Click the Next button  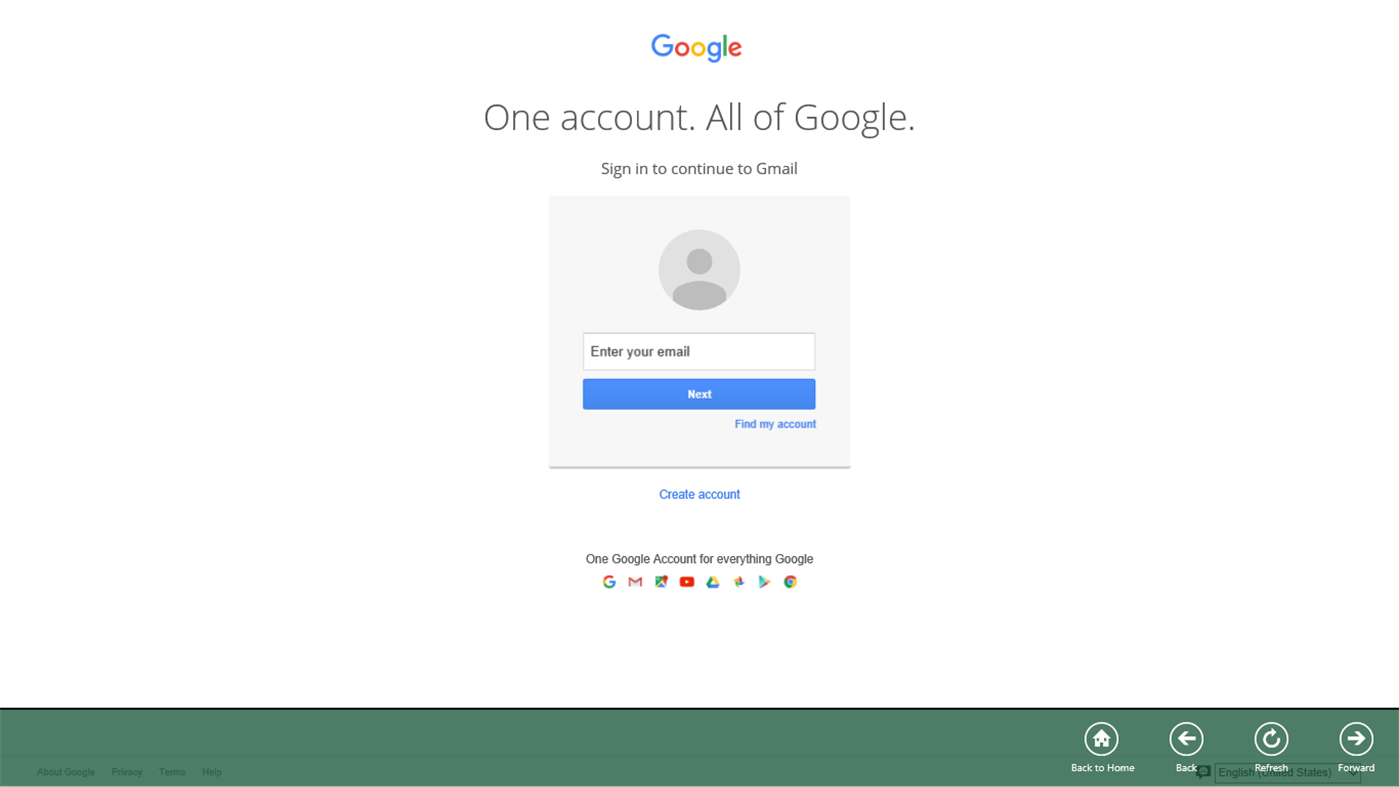pyautogui.click(x=699, y=394)
